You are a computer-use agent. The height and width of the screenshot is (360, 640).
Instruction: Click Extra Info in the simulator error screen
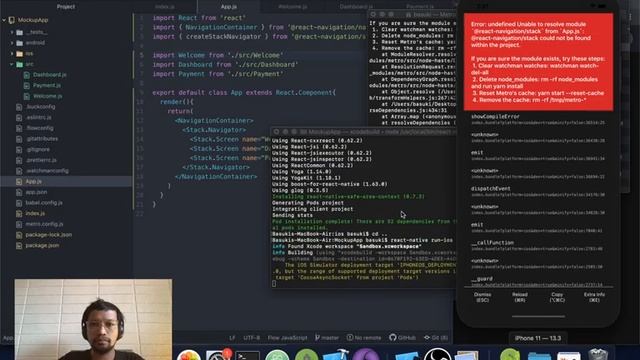coord(594,297)
